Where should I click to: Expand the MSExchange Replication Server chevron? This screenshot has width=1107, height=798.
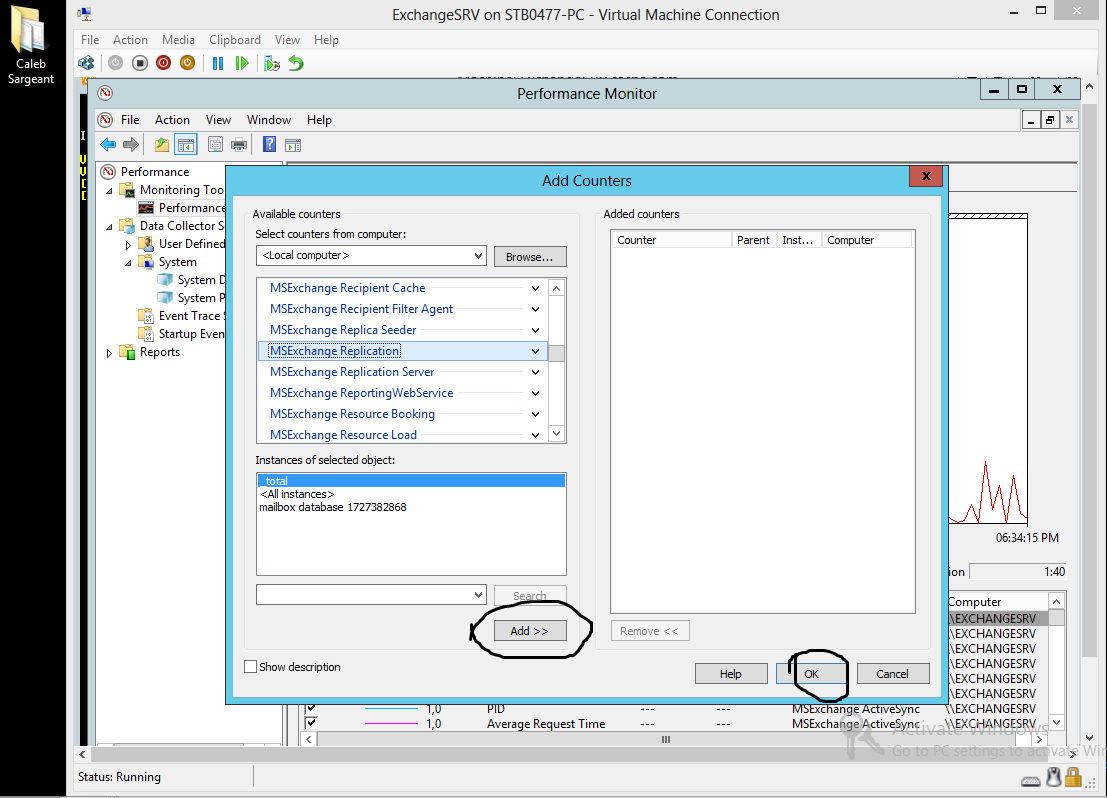click(x=535, y=372)
